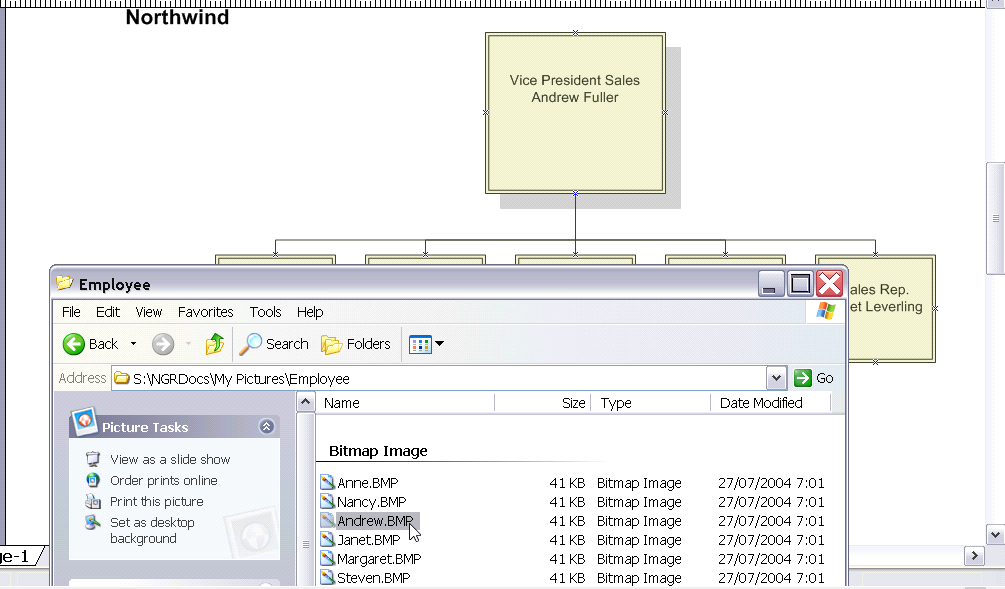
Task: Click Order prints online
Action: [163, 481]
